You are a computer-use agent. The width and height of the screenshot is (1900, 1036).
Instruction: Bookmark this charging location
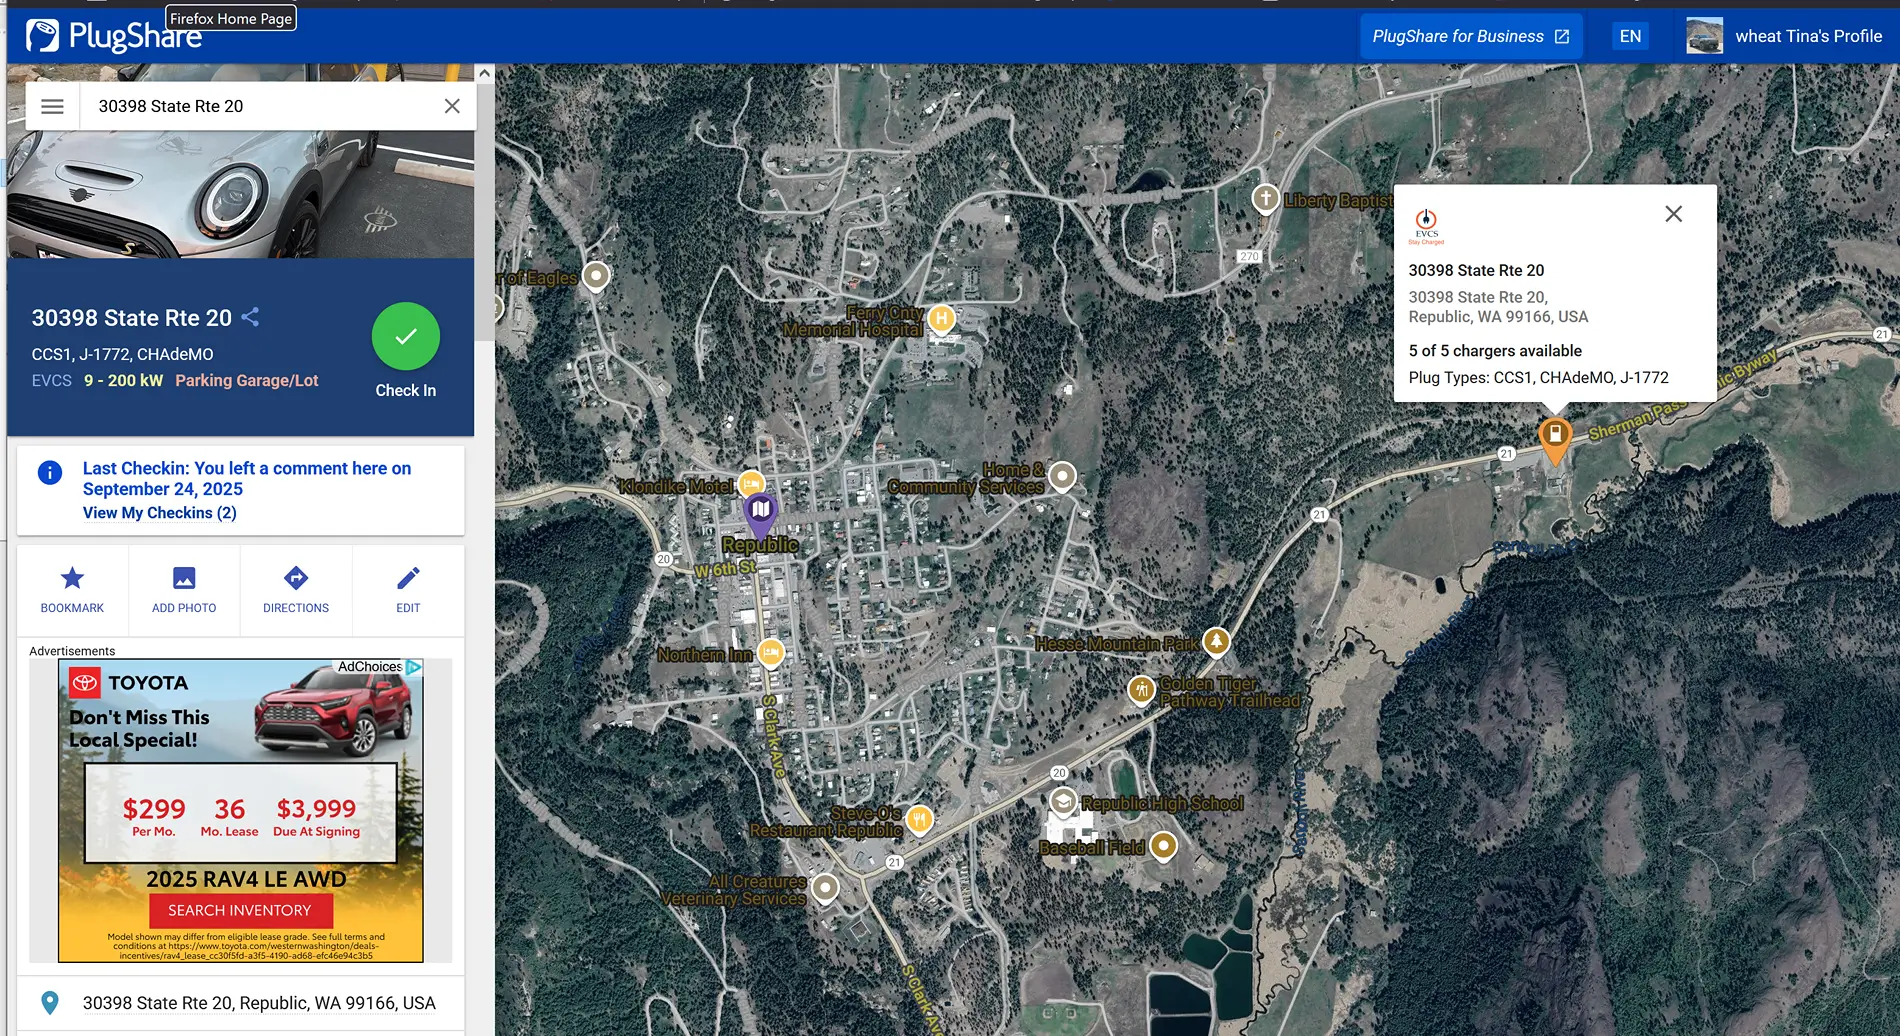tap(72, 590)
